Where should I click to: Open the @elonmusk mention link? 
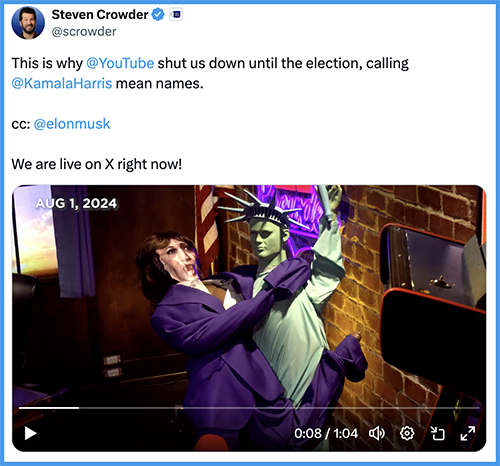tap(72, 124)
